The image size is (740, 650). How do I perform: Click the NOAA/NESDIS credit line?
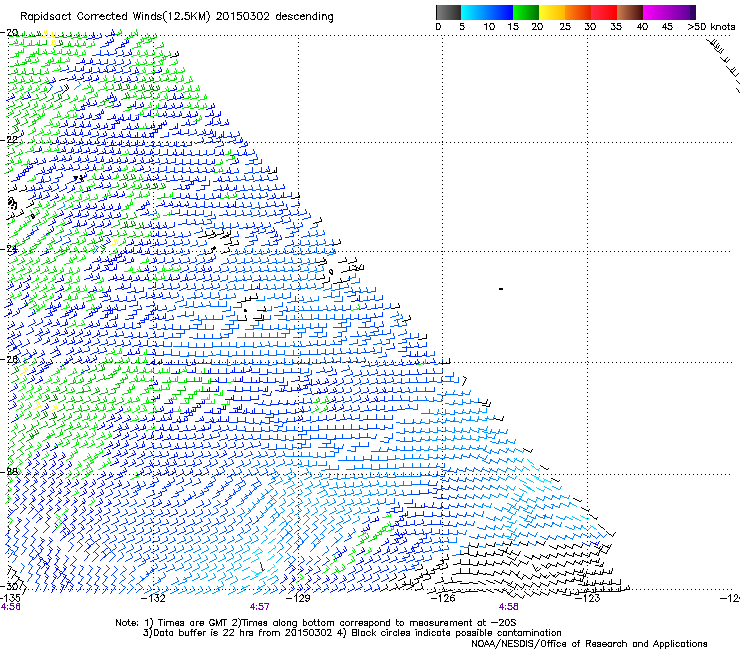pyautogui.click(x=589, y=643)
